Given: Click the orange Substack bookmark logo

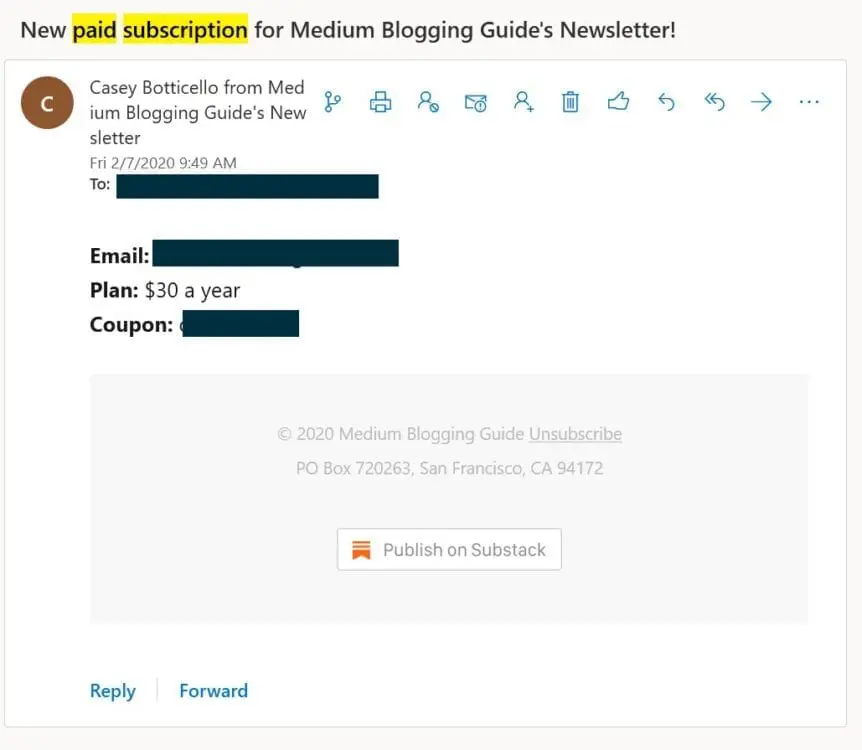Looking at the screenshot, I should click(x=361, y=550).
